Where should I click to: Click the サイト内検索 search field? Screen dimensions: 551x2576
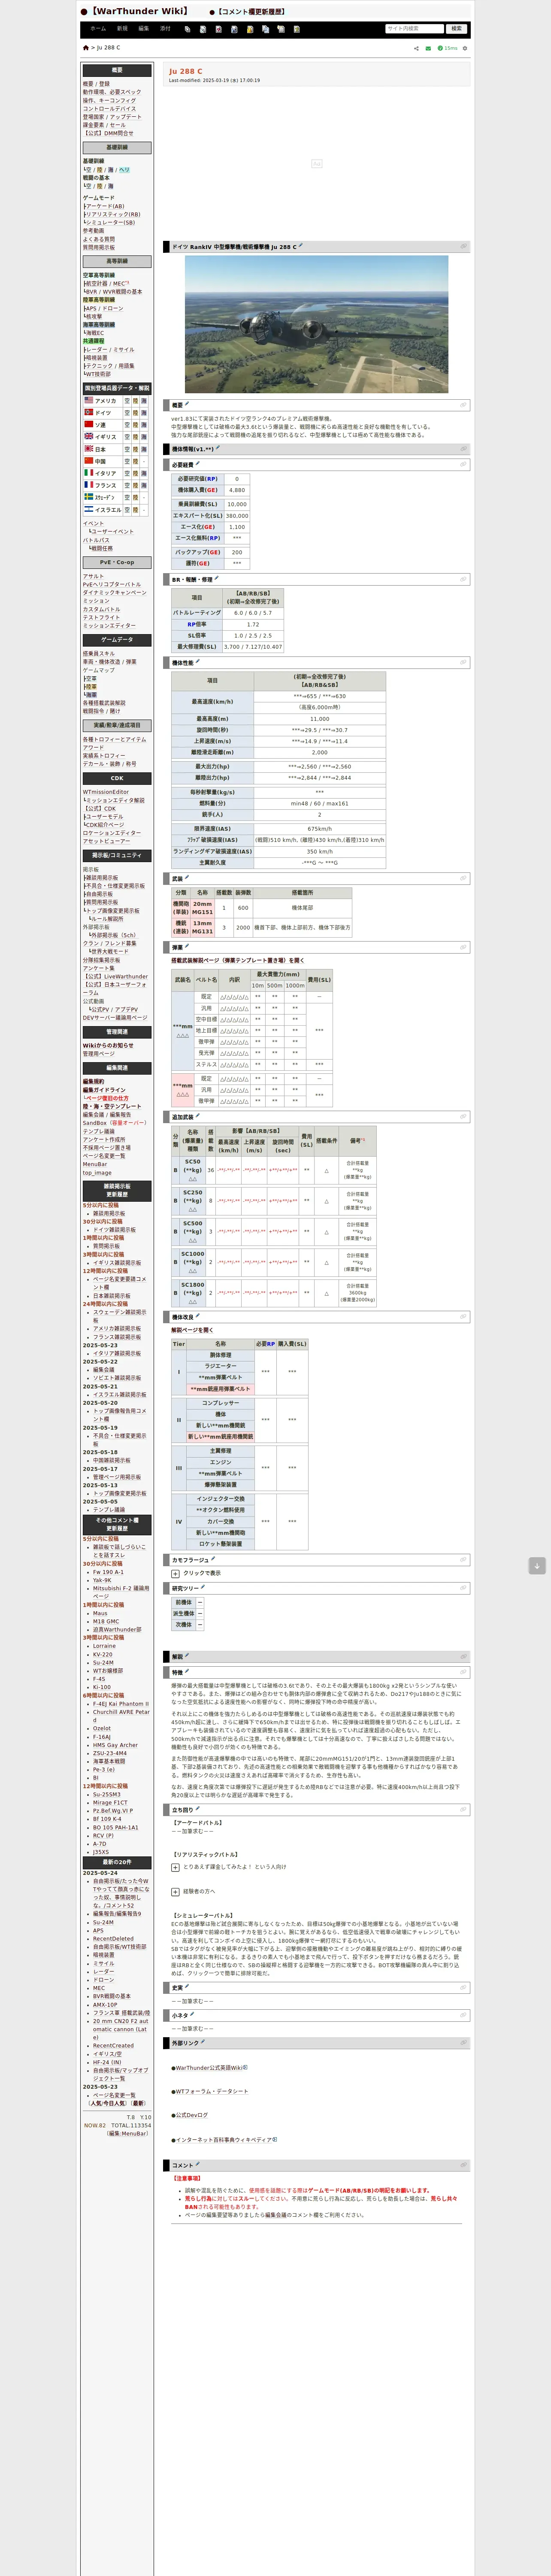pyautogui.click(x=414, y=29)
